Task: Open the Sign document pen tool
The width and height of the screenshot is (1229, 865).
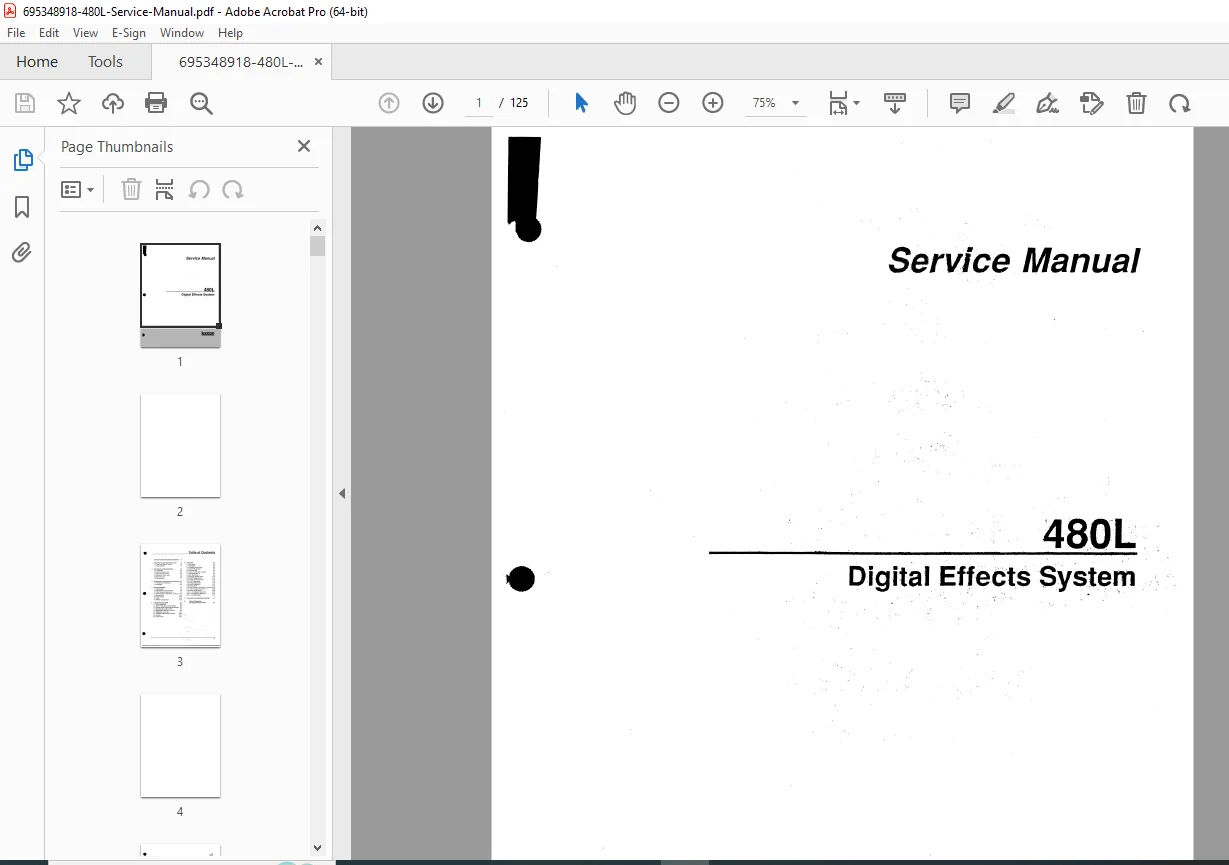Action: pos(1047,103)
